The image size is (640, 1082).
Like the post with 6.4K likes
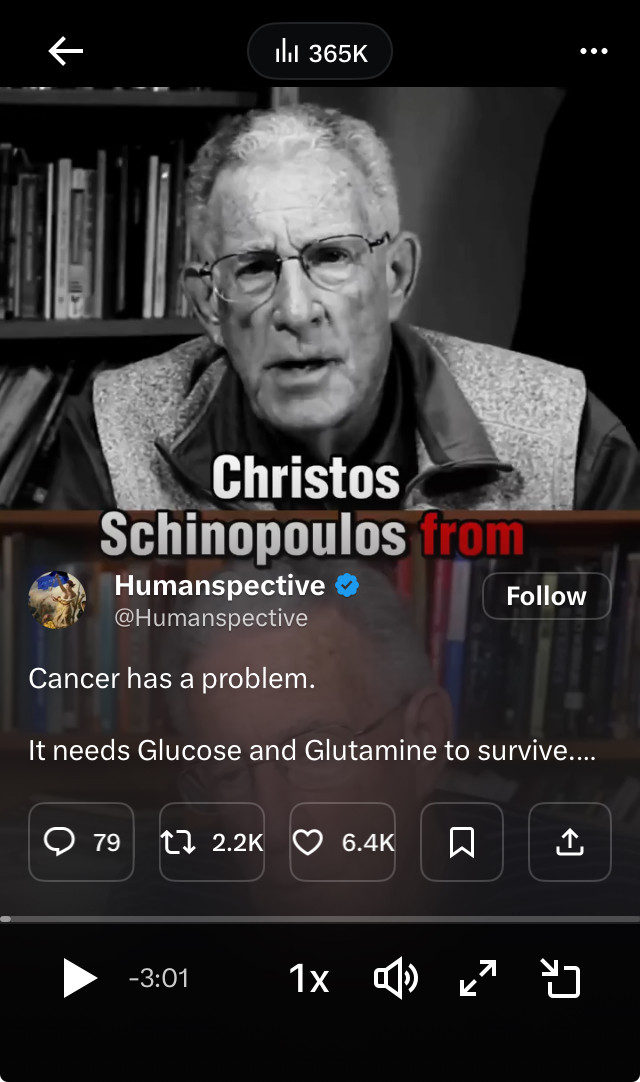pos(342,842)
